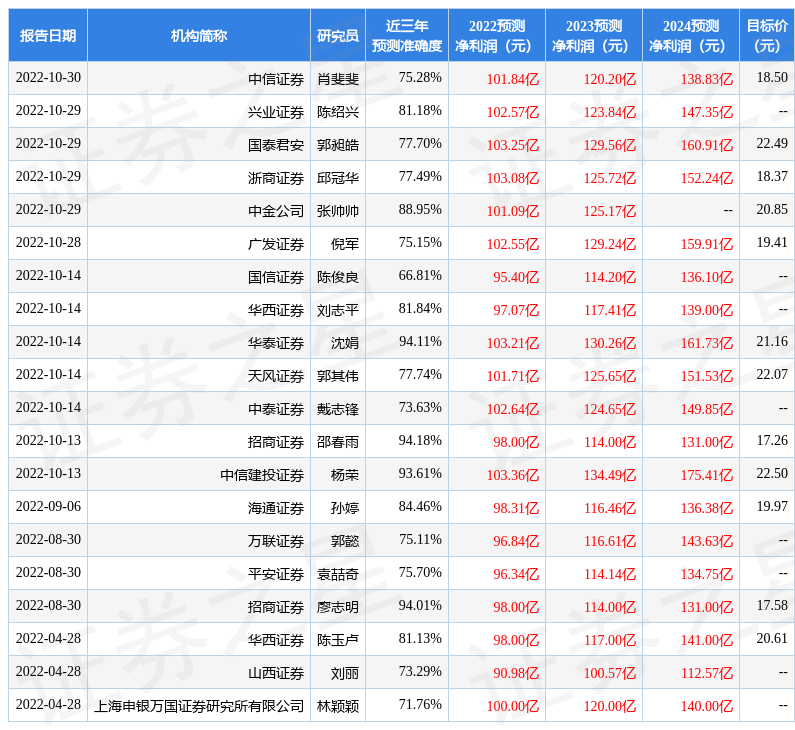Image resolution: width=795 pixels, height=730 pixels.
Task: Select researcher 刘志平
Action: pyautogui.click(x=338, y=310)
